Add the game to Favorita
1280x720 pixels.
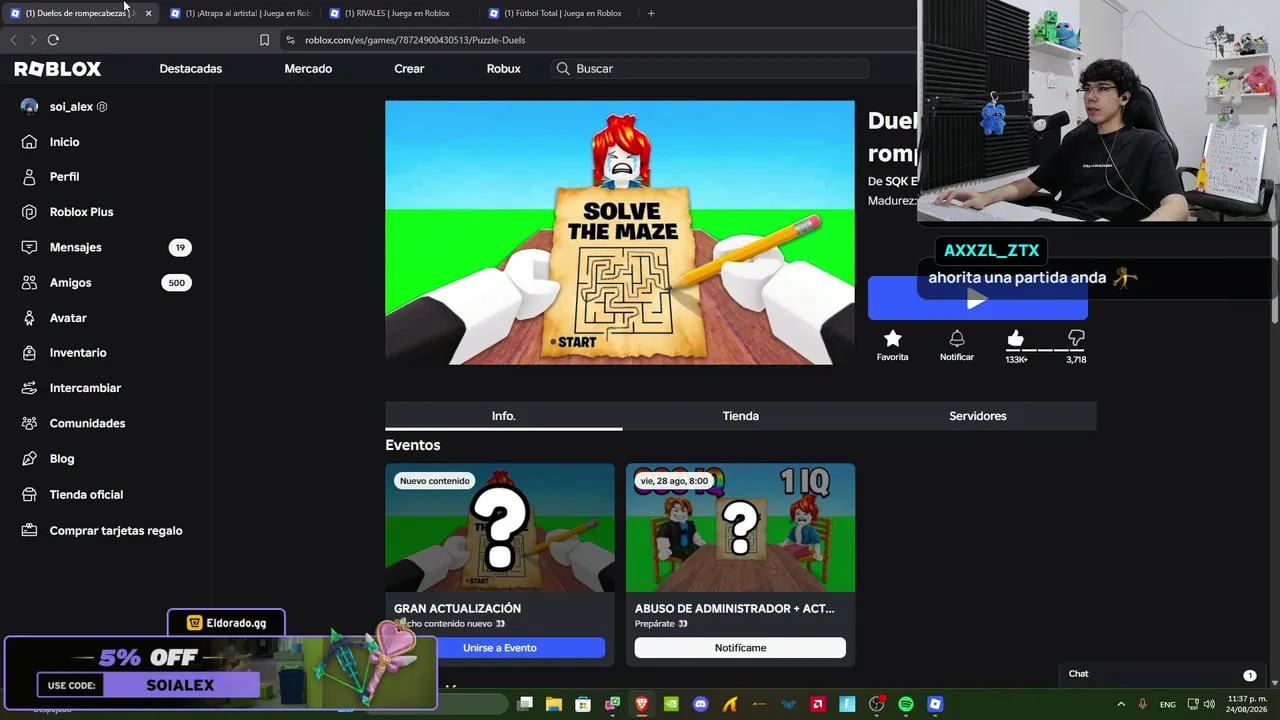(x=893, y=345)
